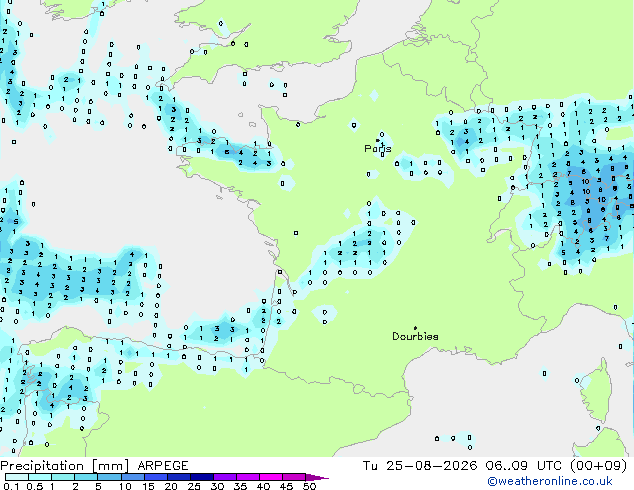The image size is (634, 490).
Task: Pick the 30–35 mm purple legend swatch
Action: (x=224, y=477)
